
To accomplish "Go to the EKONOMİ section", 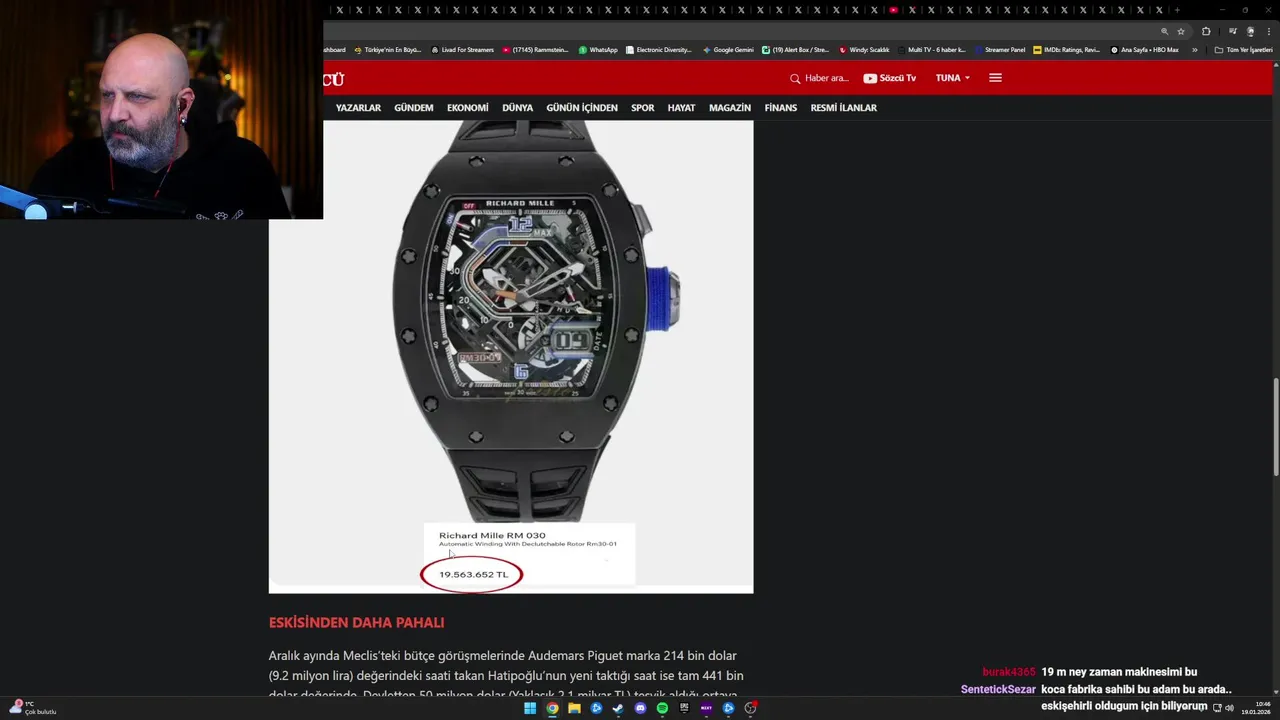I will [x=468, y=108].
